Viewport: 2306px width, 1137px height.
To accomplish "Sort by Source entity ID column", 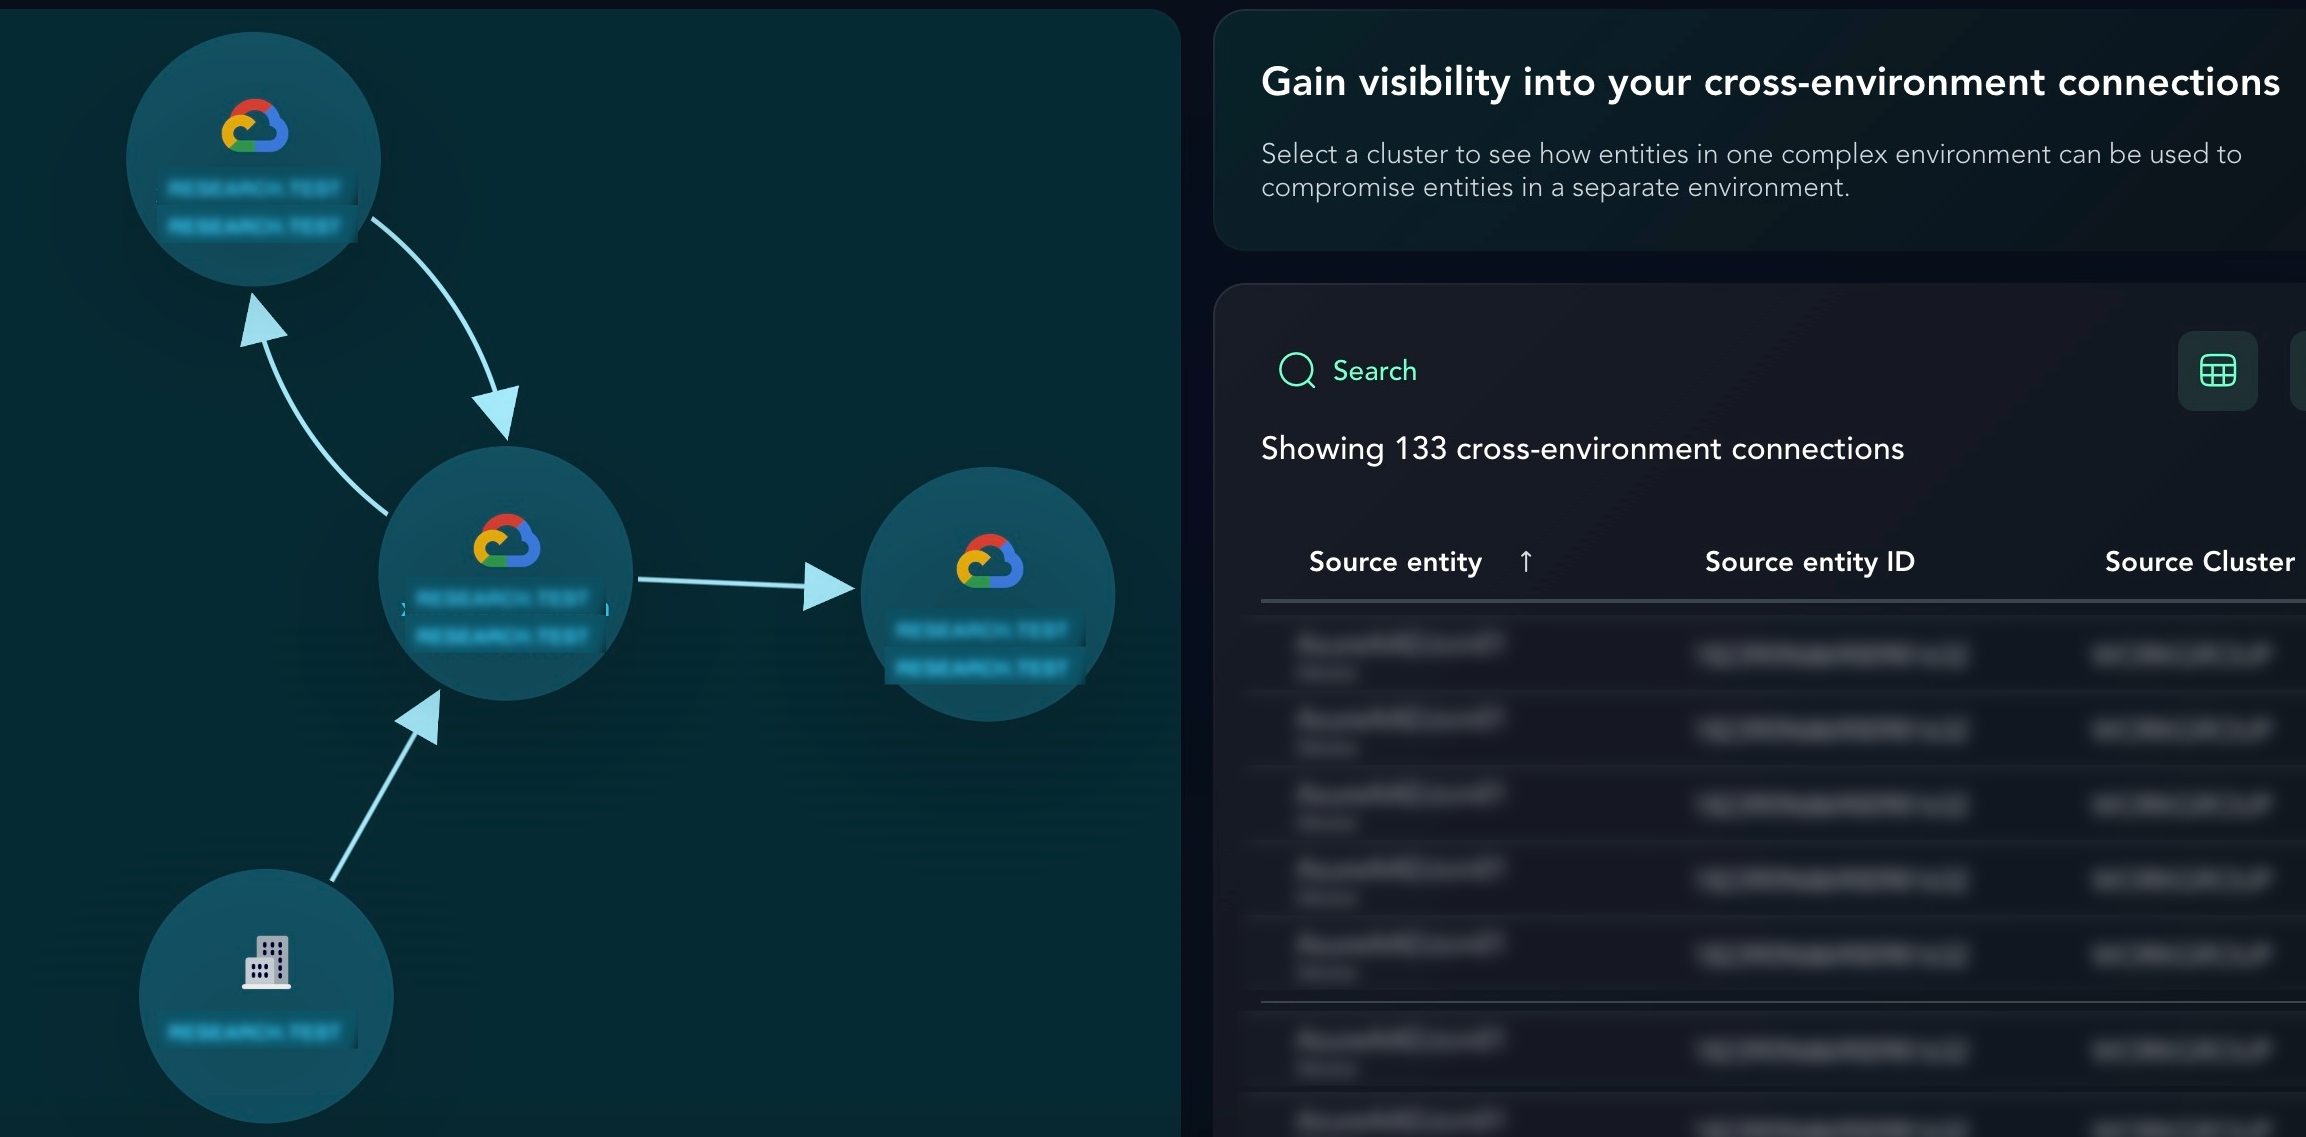I will [x=1809, y=562].
